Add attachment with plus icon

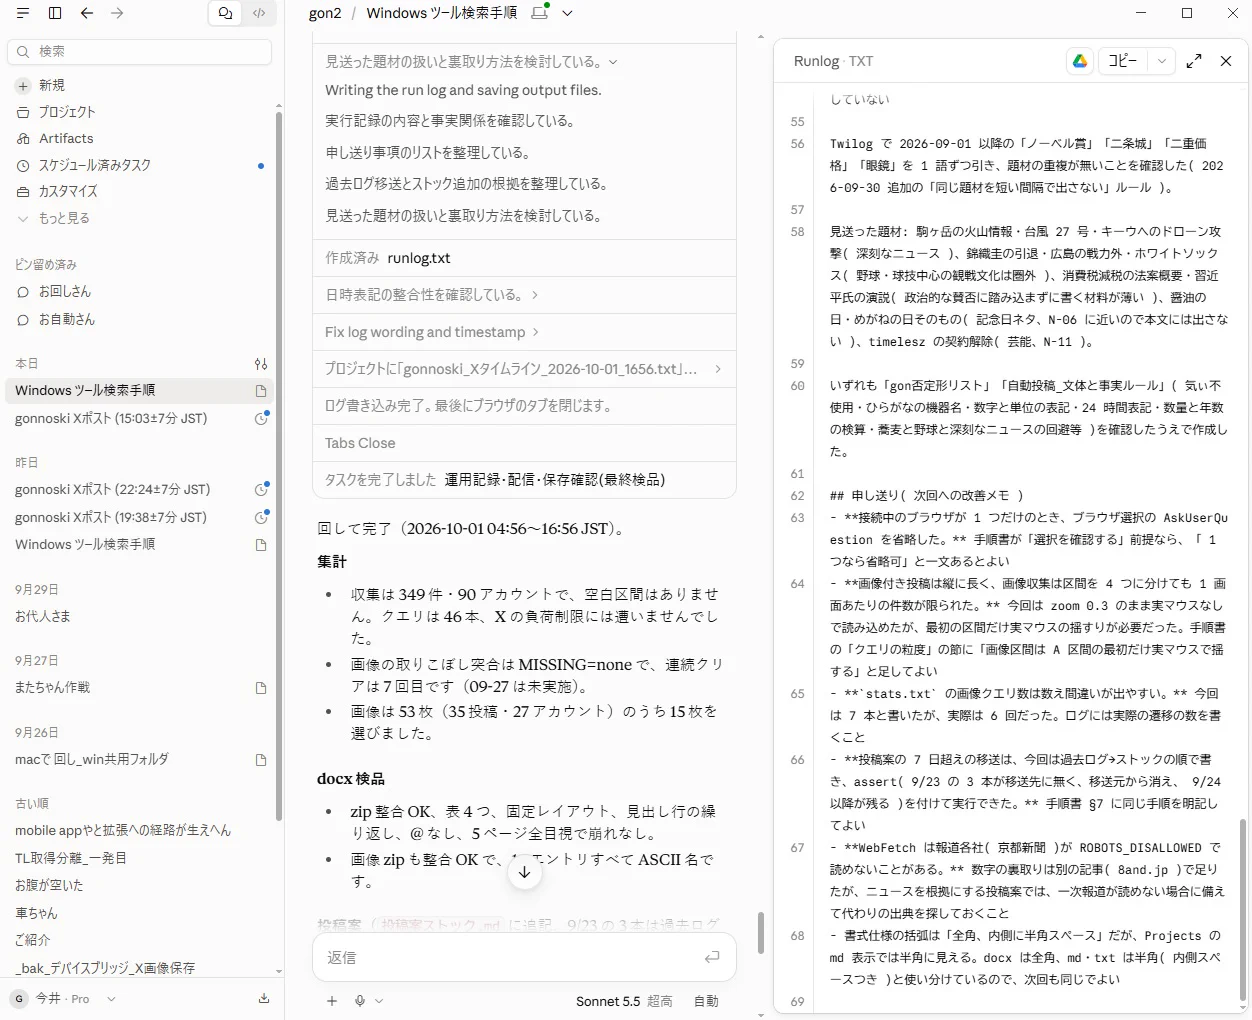click(x=332, y=1001)
